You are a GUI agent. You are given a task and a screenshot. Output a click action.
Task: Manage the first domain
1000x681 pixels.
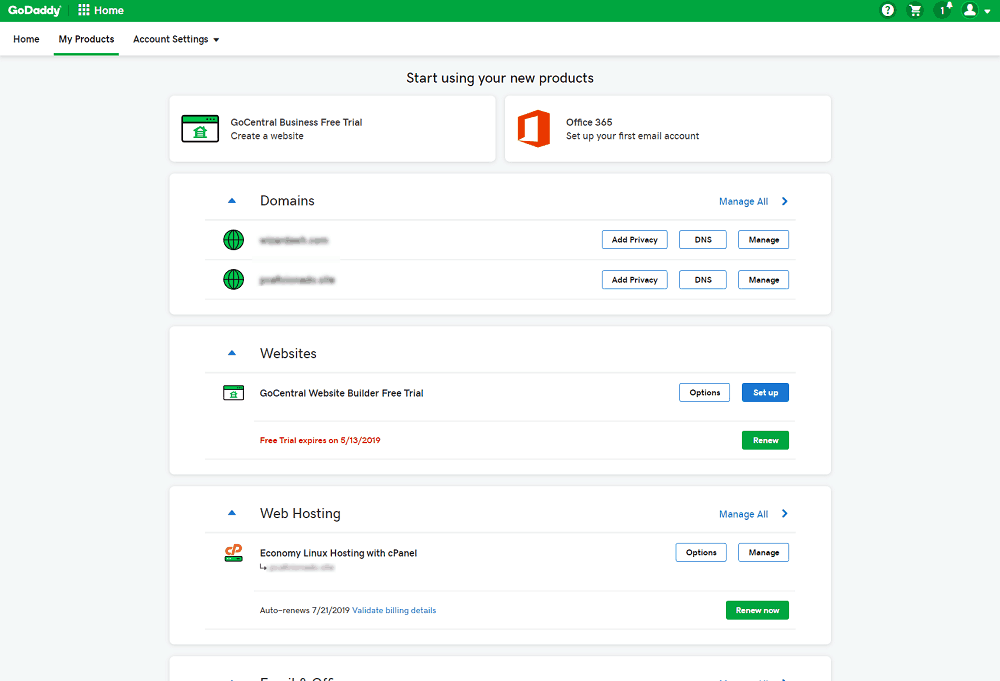pos(763,240)
